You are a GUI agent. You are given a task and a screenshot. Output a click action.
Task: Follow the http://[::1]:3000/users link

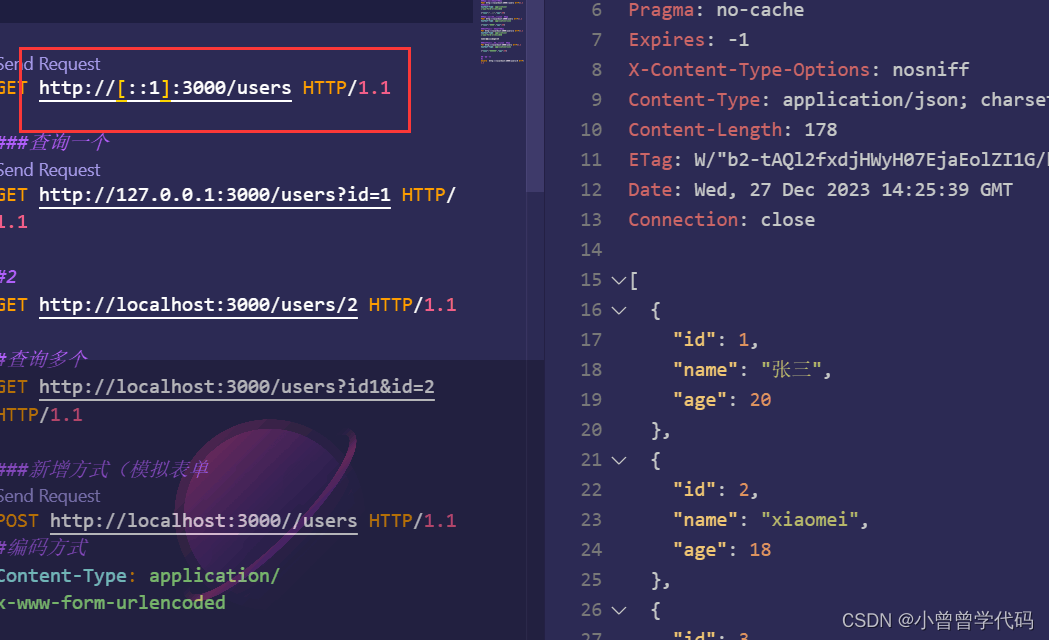163,88
